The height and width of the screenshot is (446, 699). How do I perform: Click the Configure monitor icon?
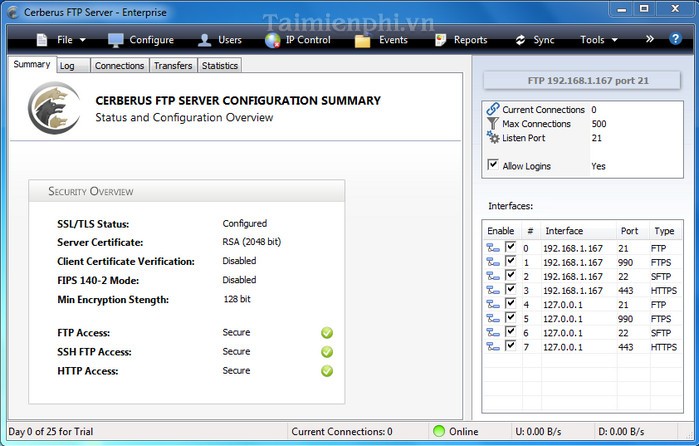coord(115,40)
